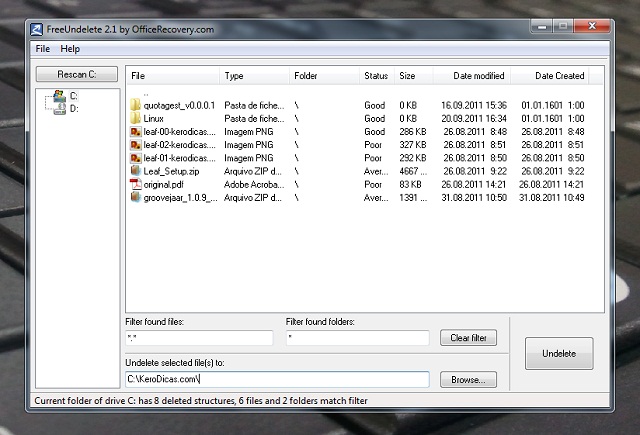Click the Leaf_Setup.zip archive icon

(x=136, y=171)
